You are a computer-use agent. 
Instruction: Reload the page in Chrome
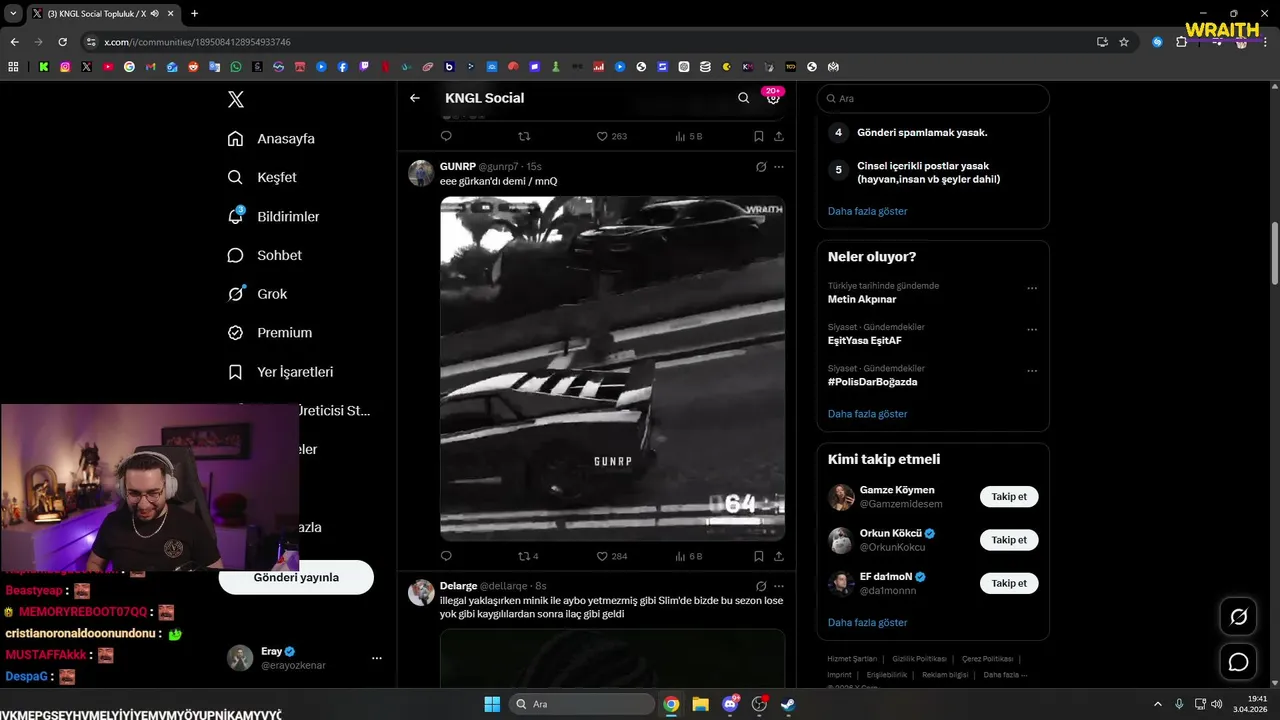[62, 42]
